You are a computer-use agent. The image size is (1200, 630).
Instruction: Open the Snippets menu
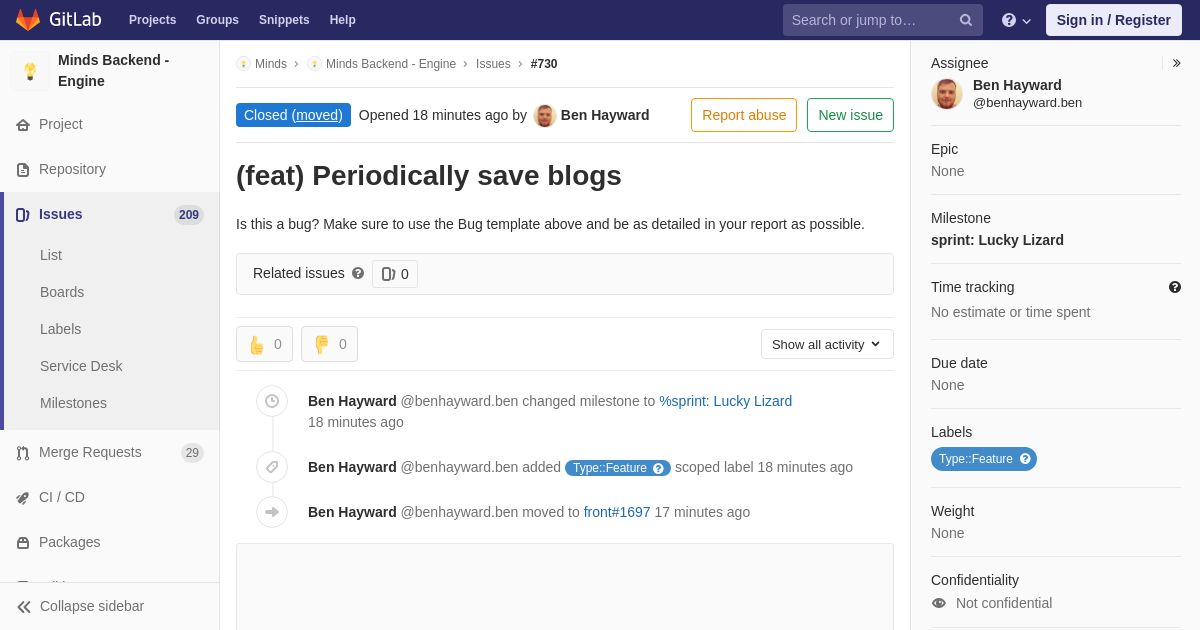(x=284, y=20)
